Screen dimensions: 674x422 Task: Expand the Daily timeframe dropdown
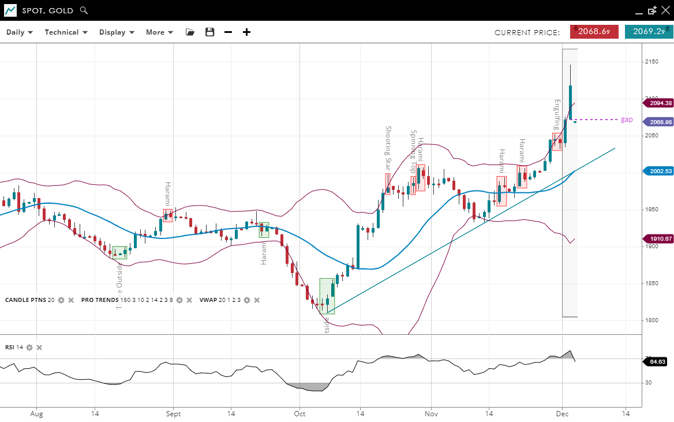point(19,32)
